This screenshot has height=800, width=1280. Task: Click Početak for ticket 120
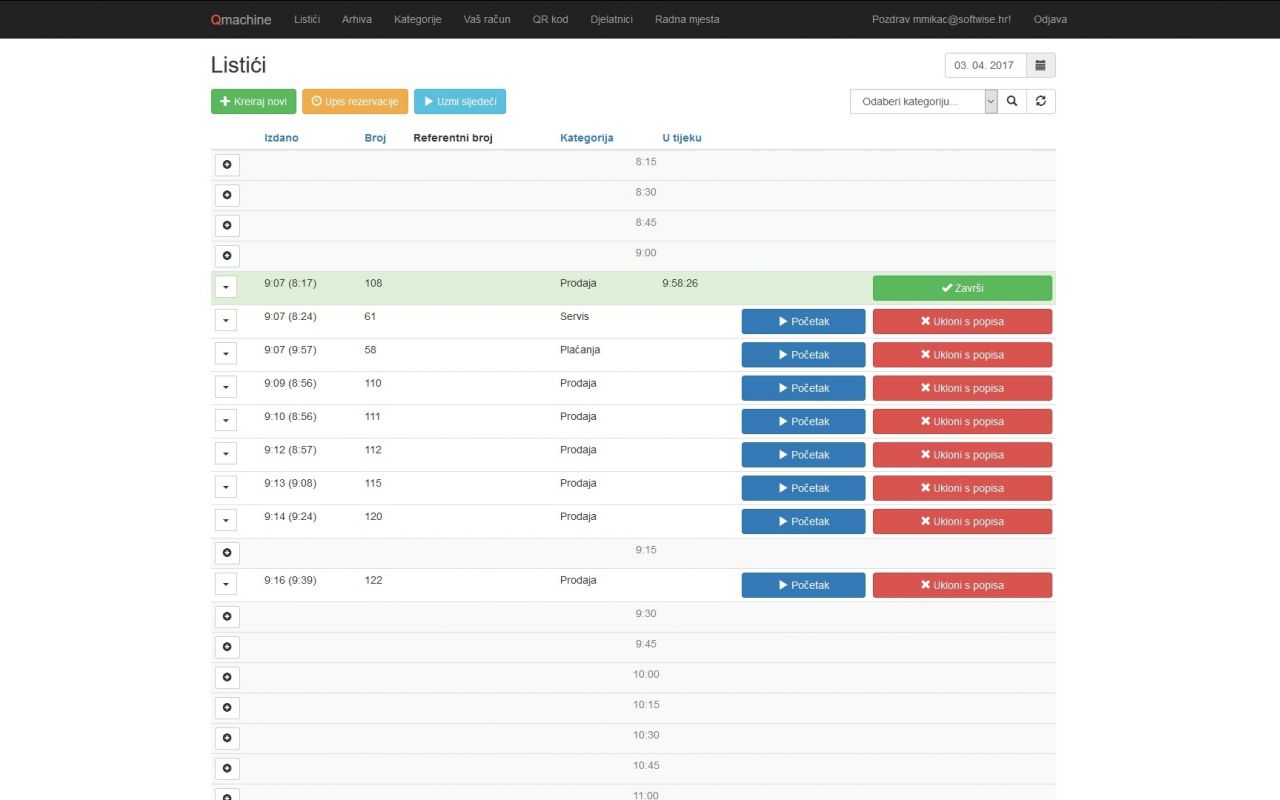pyautogui.click(x=803, y=521)
